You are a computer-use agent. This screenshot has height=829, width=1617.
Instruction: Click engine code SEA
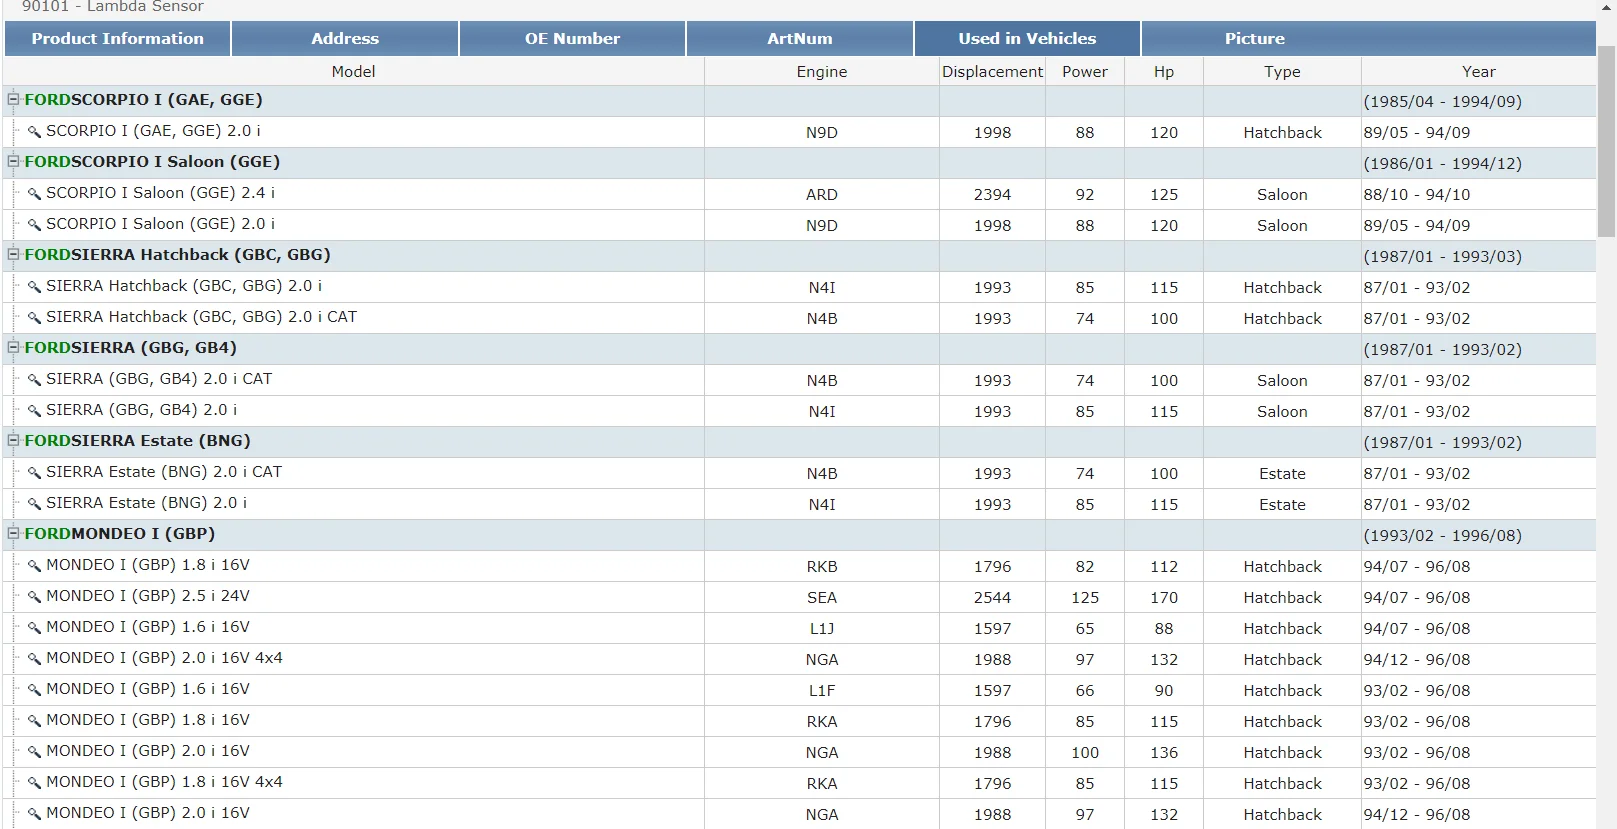point(822,598)
